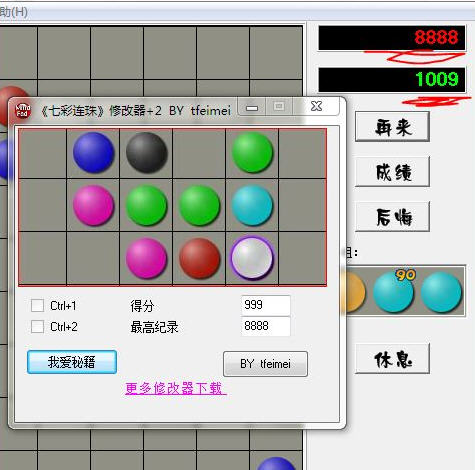
Task: Click the green ball below the black ball
Action: [146, 205]
